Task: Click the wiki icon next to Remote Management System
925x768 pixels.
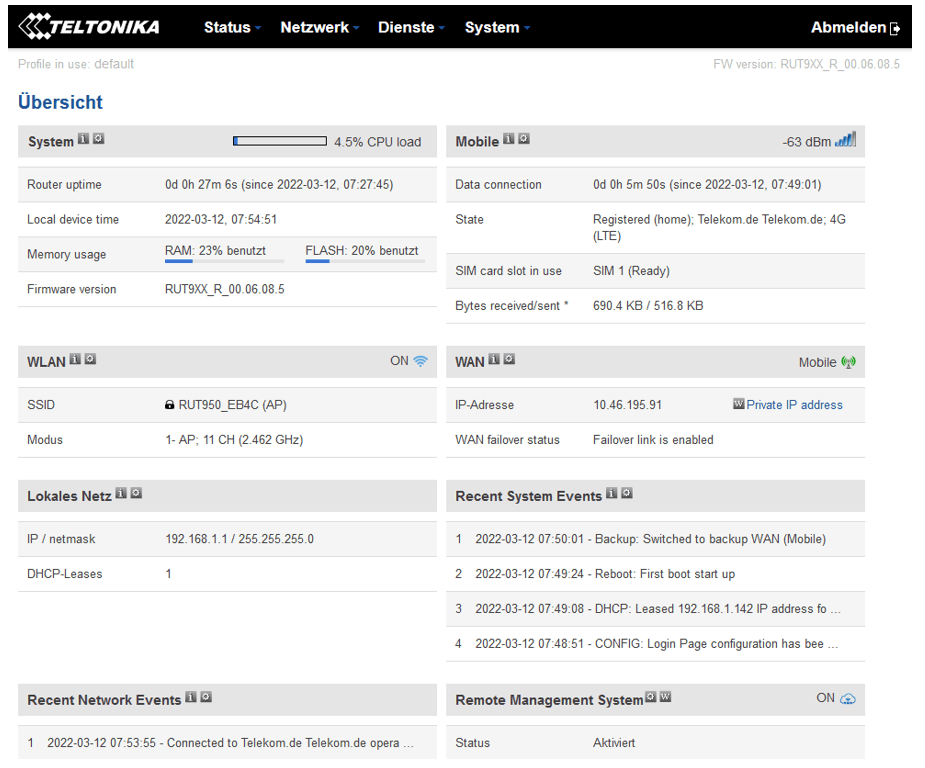Action: (x=665, y=698)
